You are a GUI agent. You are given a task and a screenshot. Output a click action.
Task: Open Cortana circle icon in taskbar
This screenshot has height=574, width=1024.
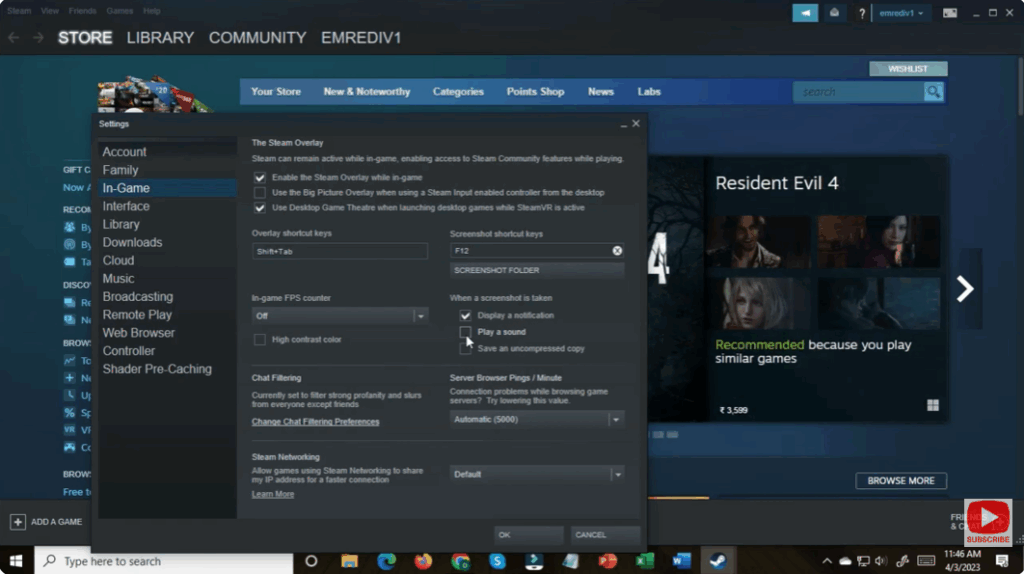[311, 561]
